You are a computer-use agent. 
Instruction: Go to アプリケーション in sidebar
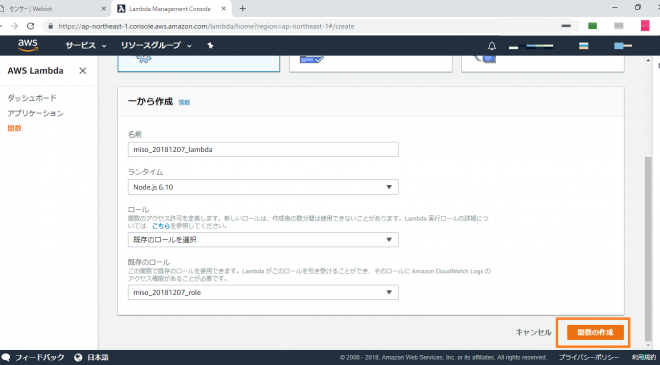[x=35, y=113]
